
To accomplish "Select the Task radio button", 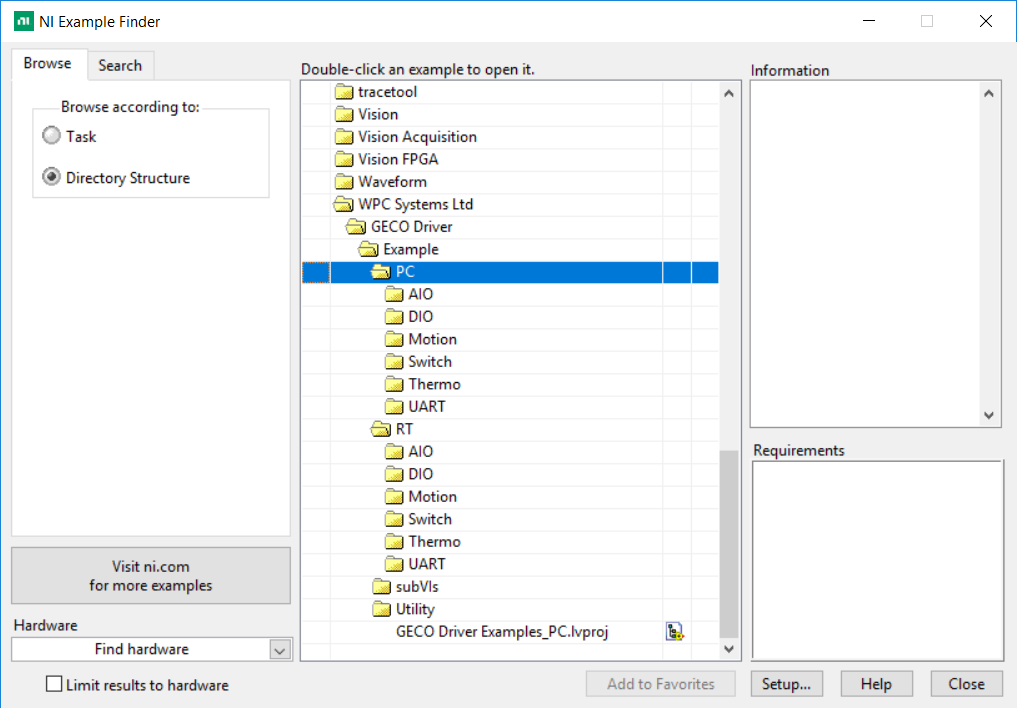I will coord(51,136).
